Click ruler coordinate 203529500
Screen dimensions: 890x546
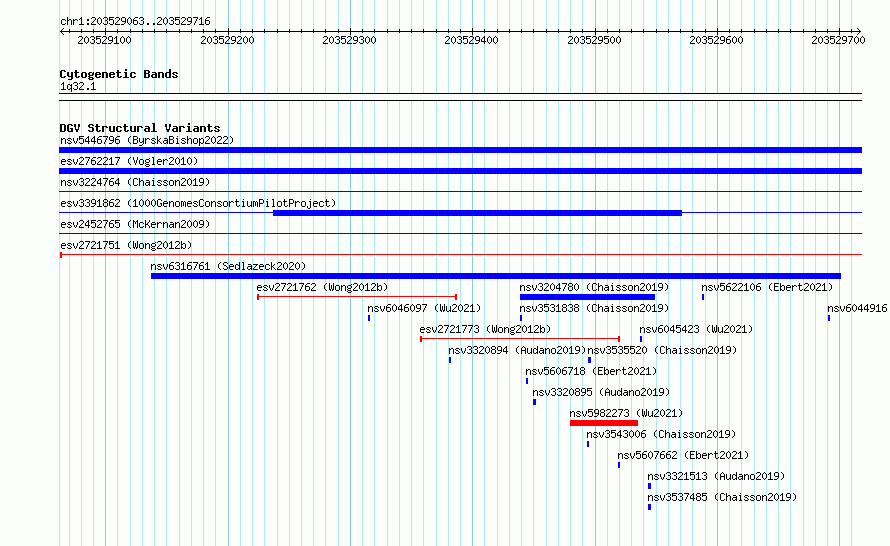coord(594,40)
